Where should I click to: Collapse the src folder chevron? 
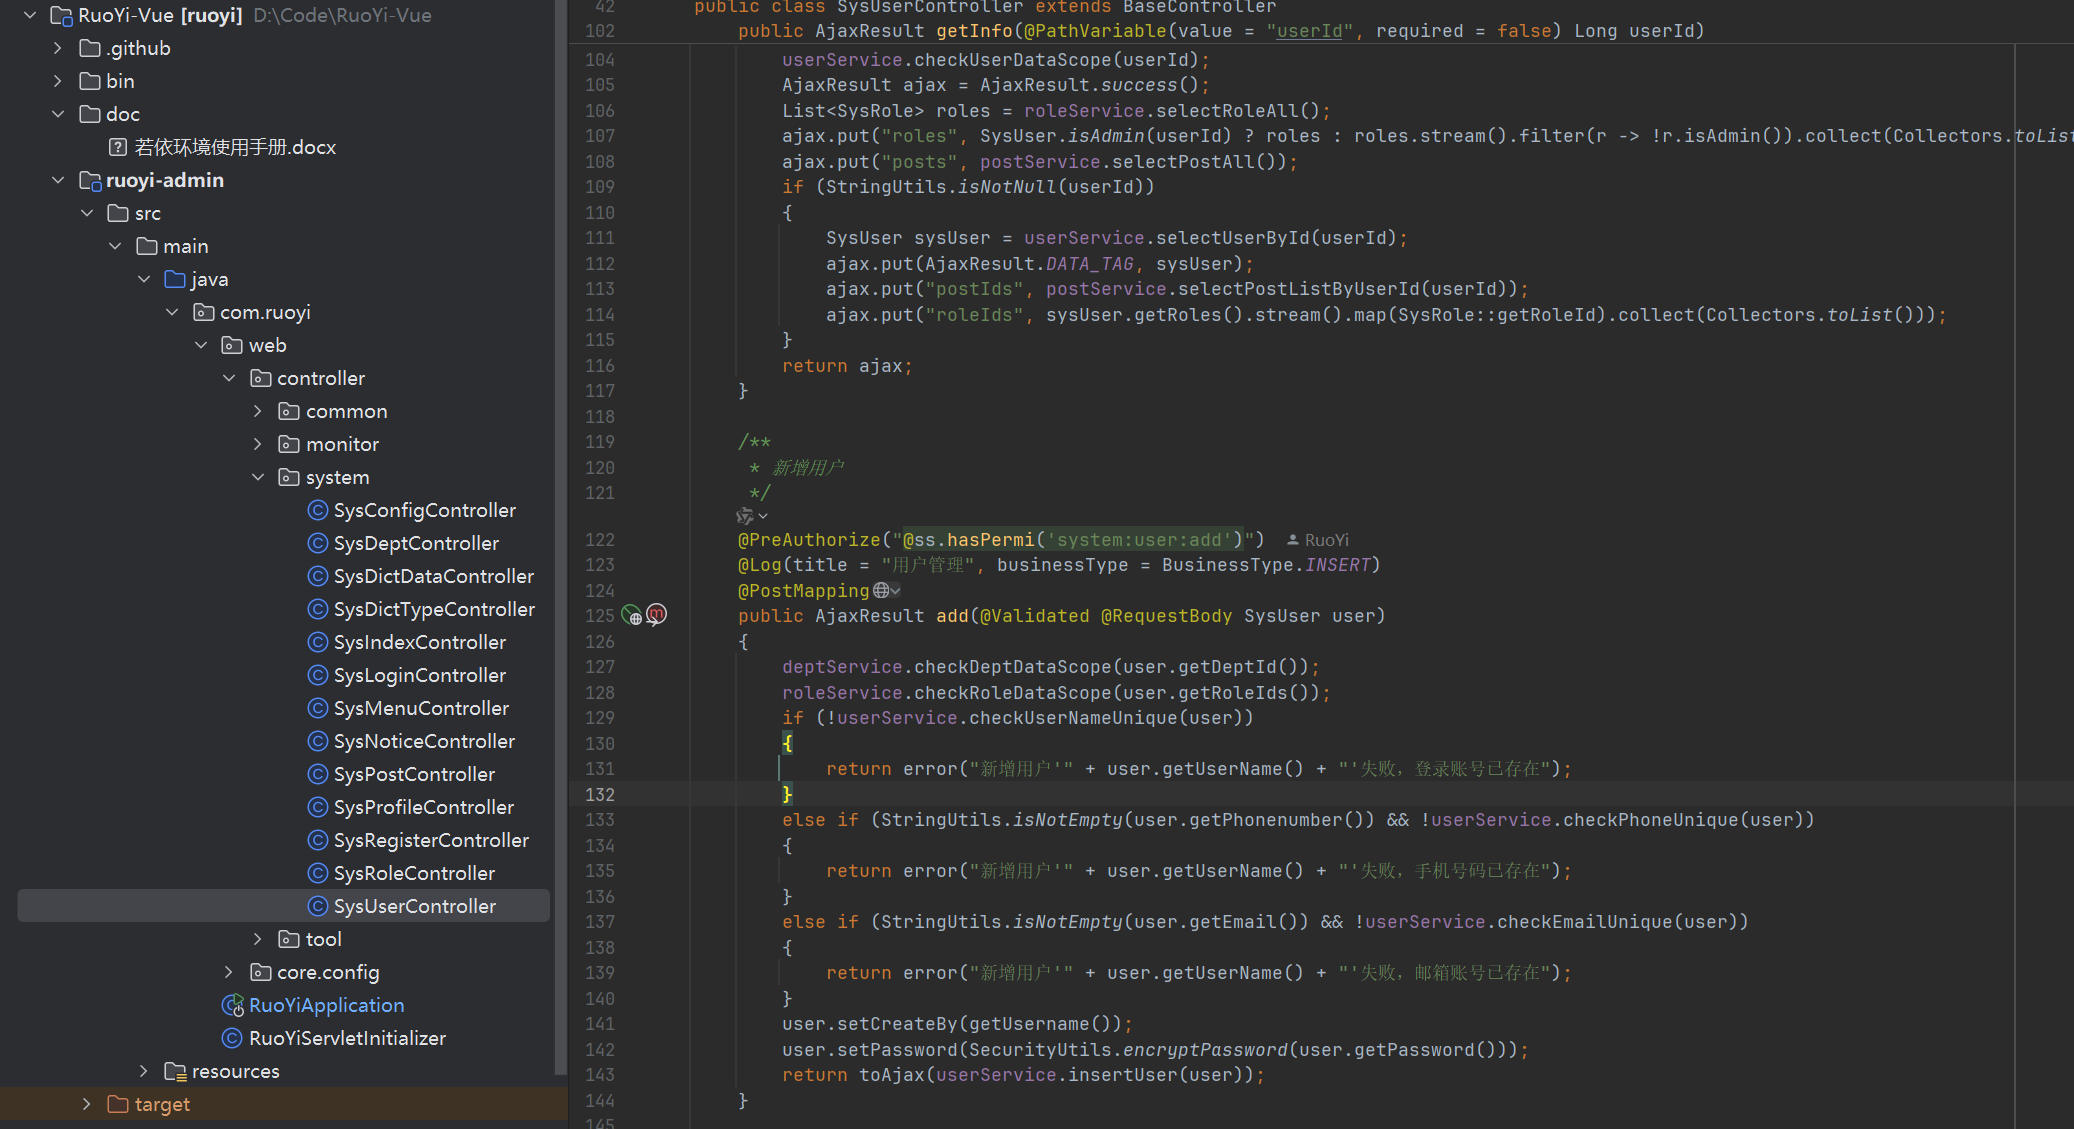point(87,213)
